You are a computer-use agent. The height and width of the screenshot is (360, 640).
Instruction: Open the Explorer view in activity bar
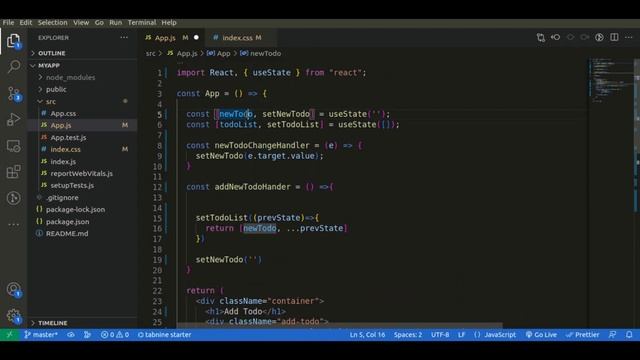13,41
